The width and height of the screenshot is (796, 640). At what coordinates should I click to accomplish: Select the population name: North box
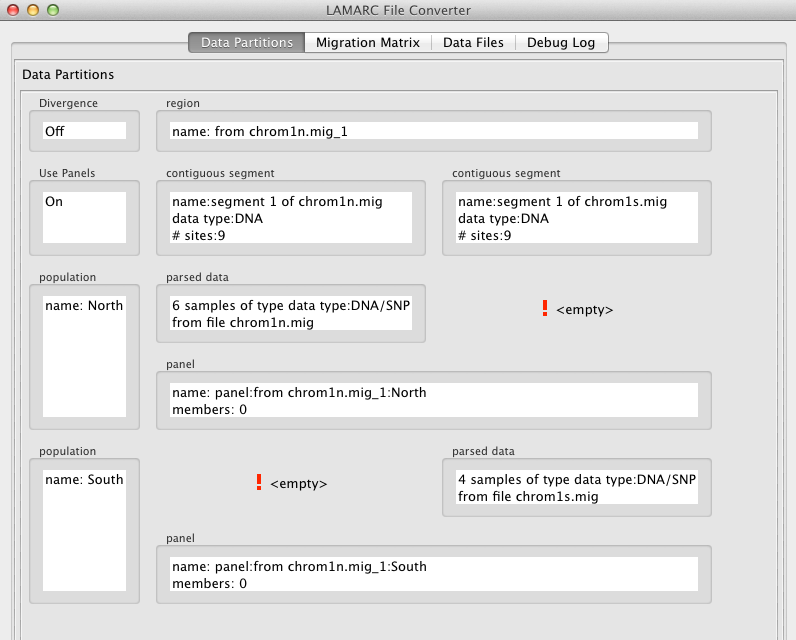click(x=84, y=357)
